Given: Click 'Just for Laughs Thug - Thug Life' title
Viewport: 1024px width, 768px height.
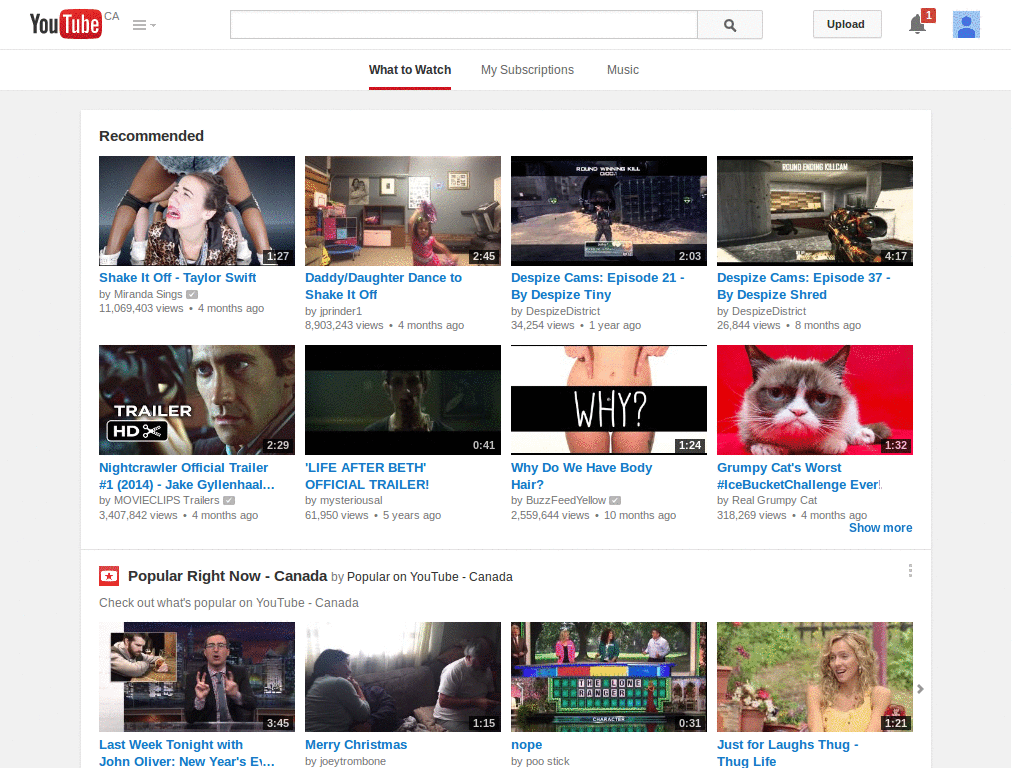Looking at the screenshot, I should point(788,753).
